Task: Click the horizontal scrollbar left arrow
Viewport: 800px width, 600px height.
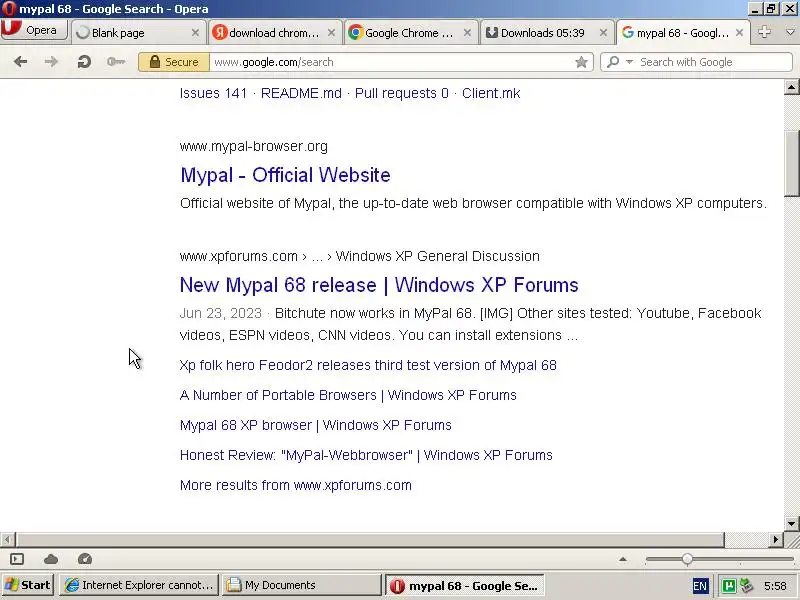Action: pyautogui.click(x=7, y=539)
